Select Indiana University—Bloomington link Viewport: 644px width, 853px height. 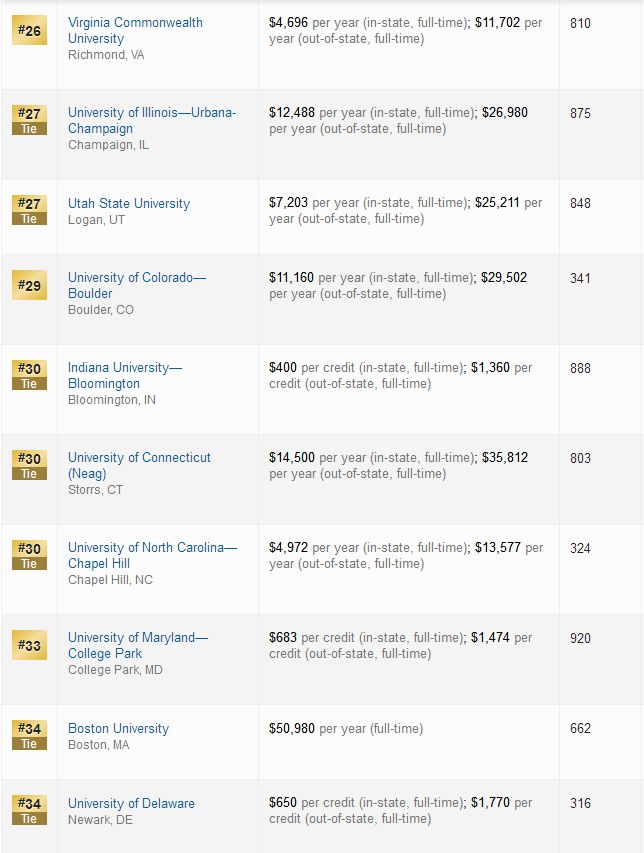[x=125, y=375]
